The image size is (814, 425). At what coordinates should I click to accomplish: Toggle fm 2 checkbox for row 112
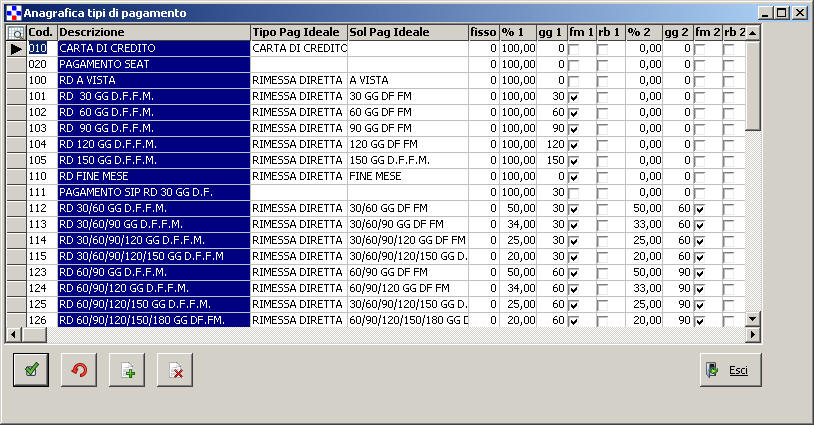700,208
